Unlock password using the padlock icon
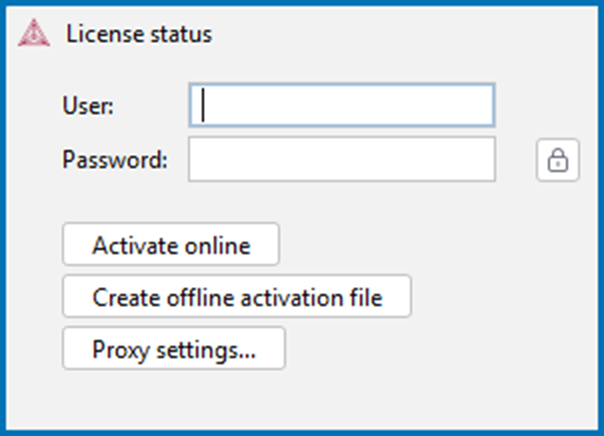Screen dimensions: 604x436 coord(558,160)
